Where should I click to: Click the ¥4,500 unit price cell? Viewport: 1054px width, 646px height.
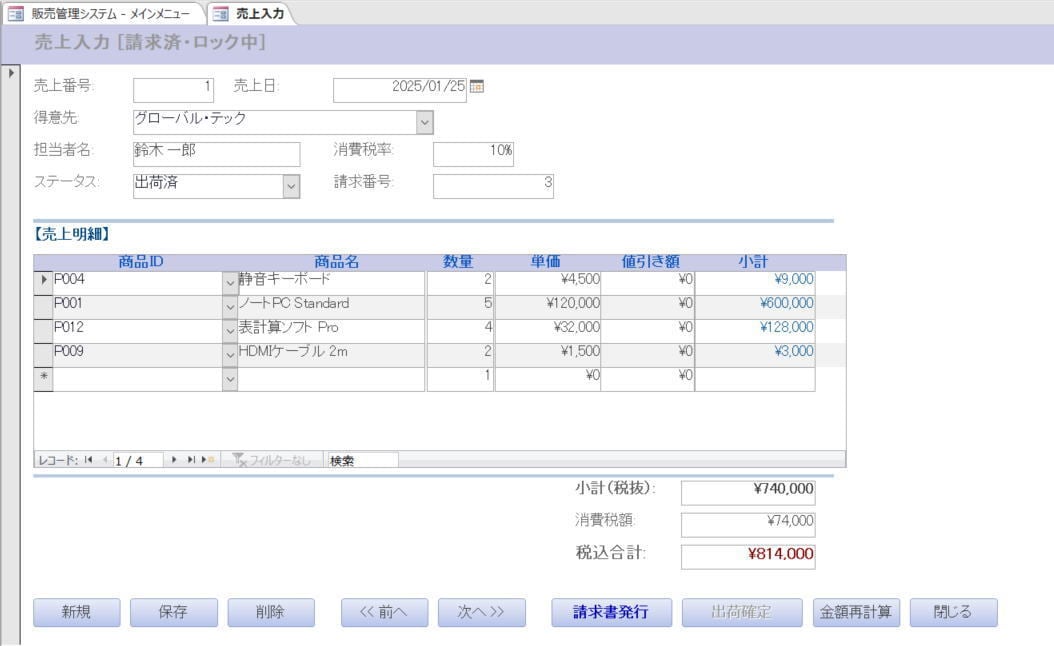[548, 283]
